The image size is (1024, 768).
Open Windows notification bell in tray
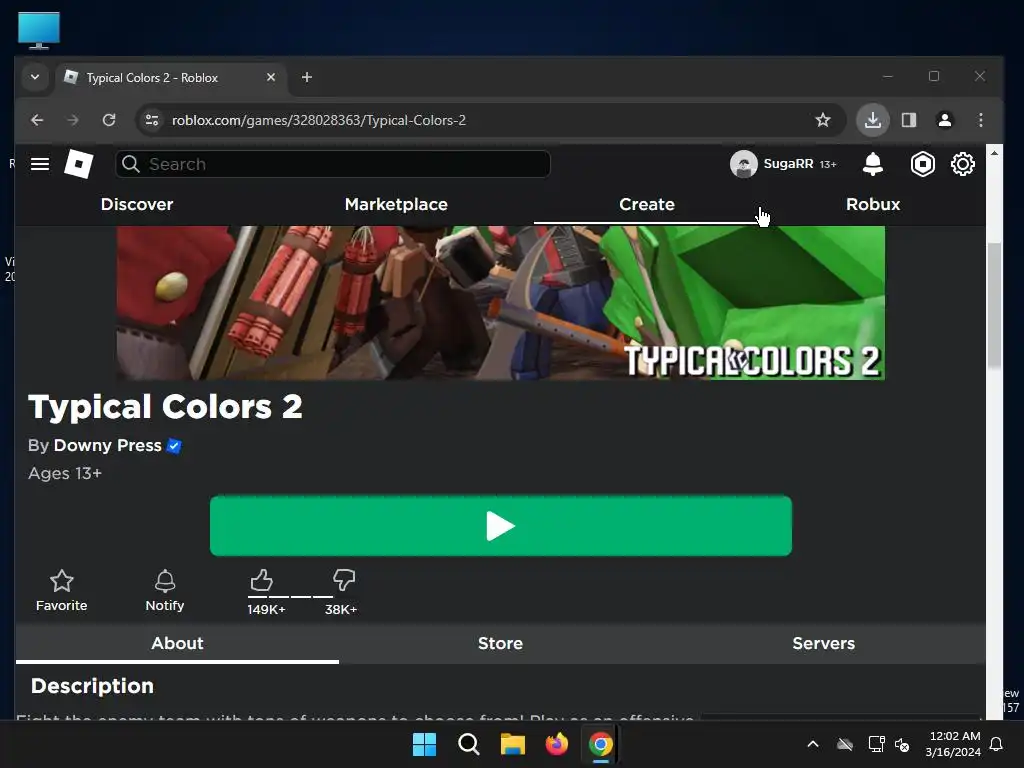click(997, 744)
